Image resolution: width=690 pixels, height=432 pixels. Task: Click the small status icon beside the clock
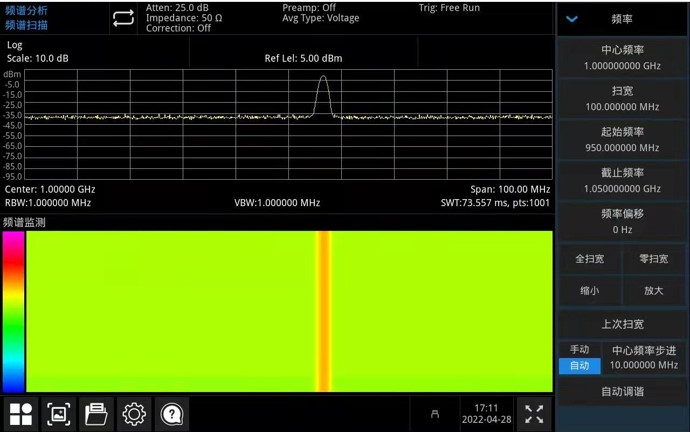click(434, 414)
